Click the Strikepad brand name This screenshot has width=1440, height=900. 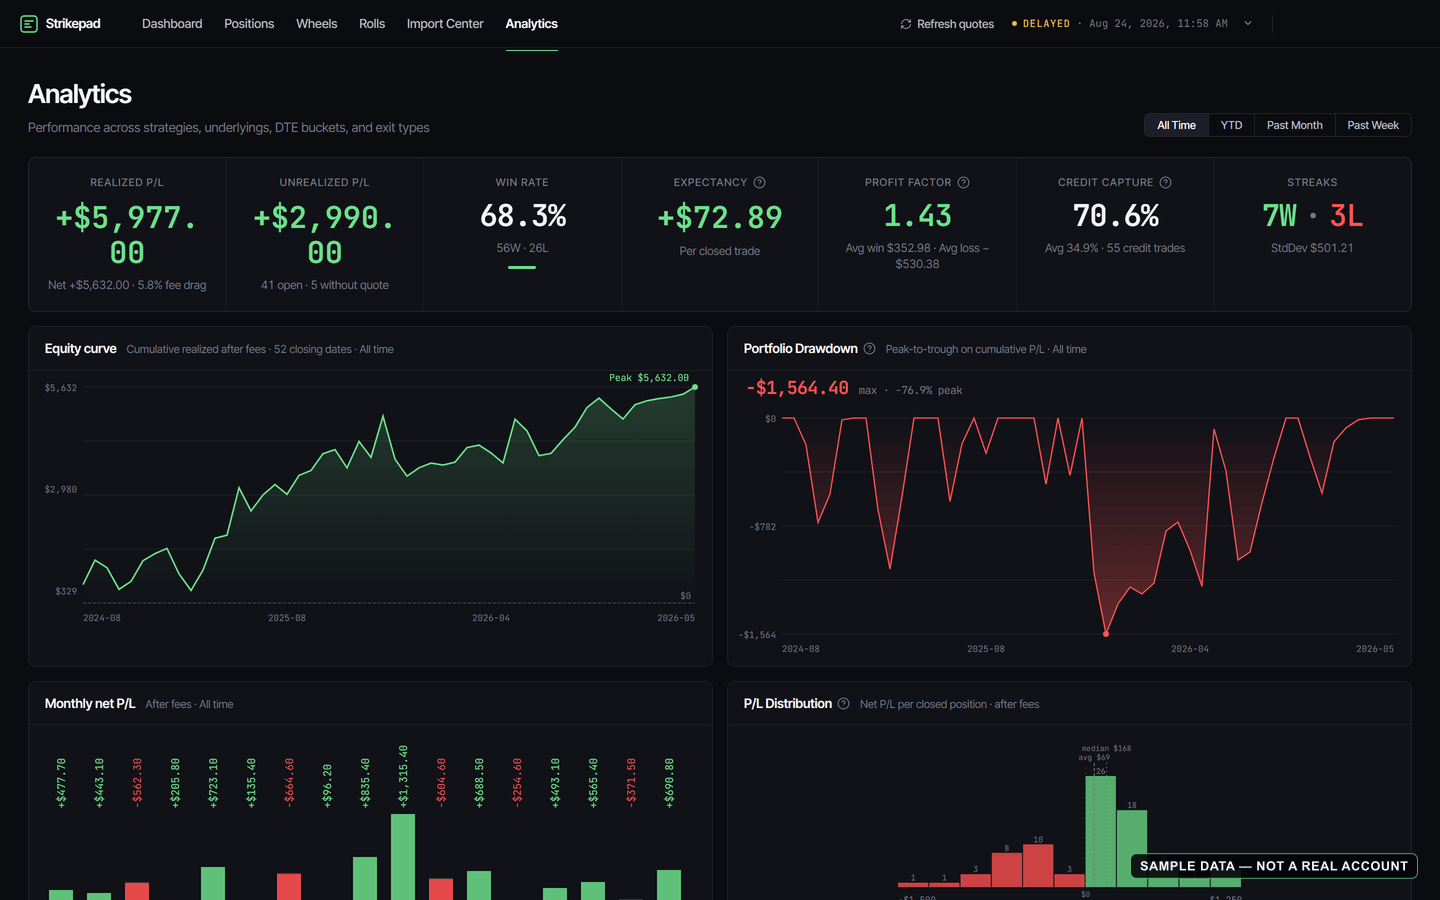click(x=73, y=24)
